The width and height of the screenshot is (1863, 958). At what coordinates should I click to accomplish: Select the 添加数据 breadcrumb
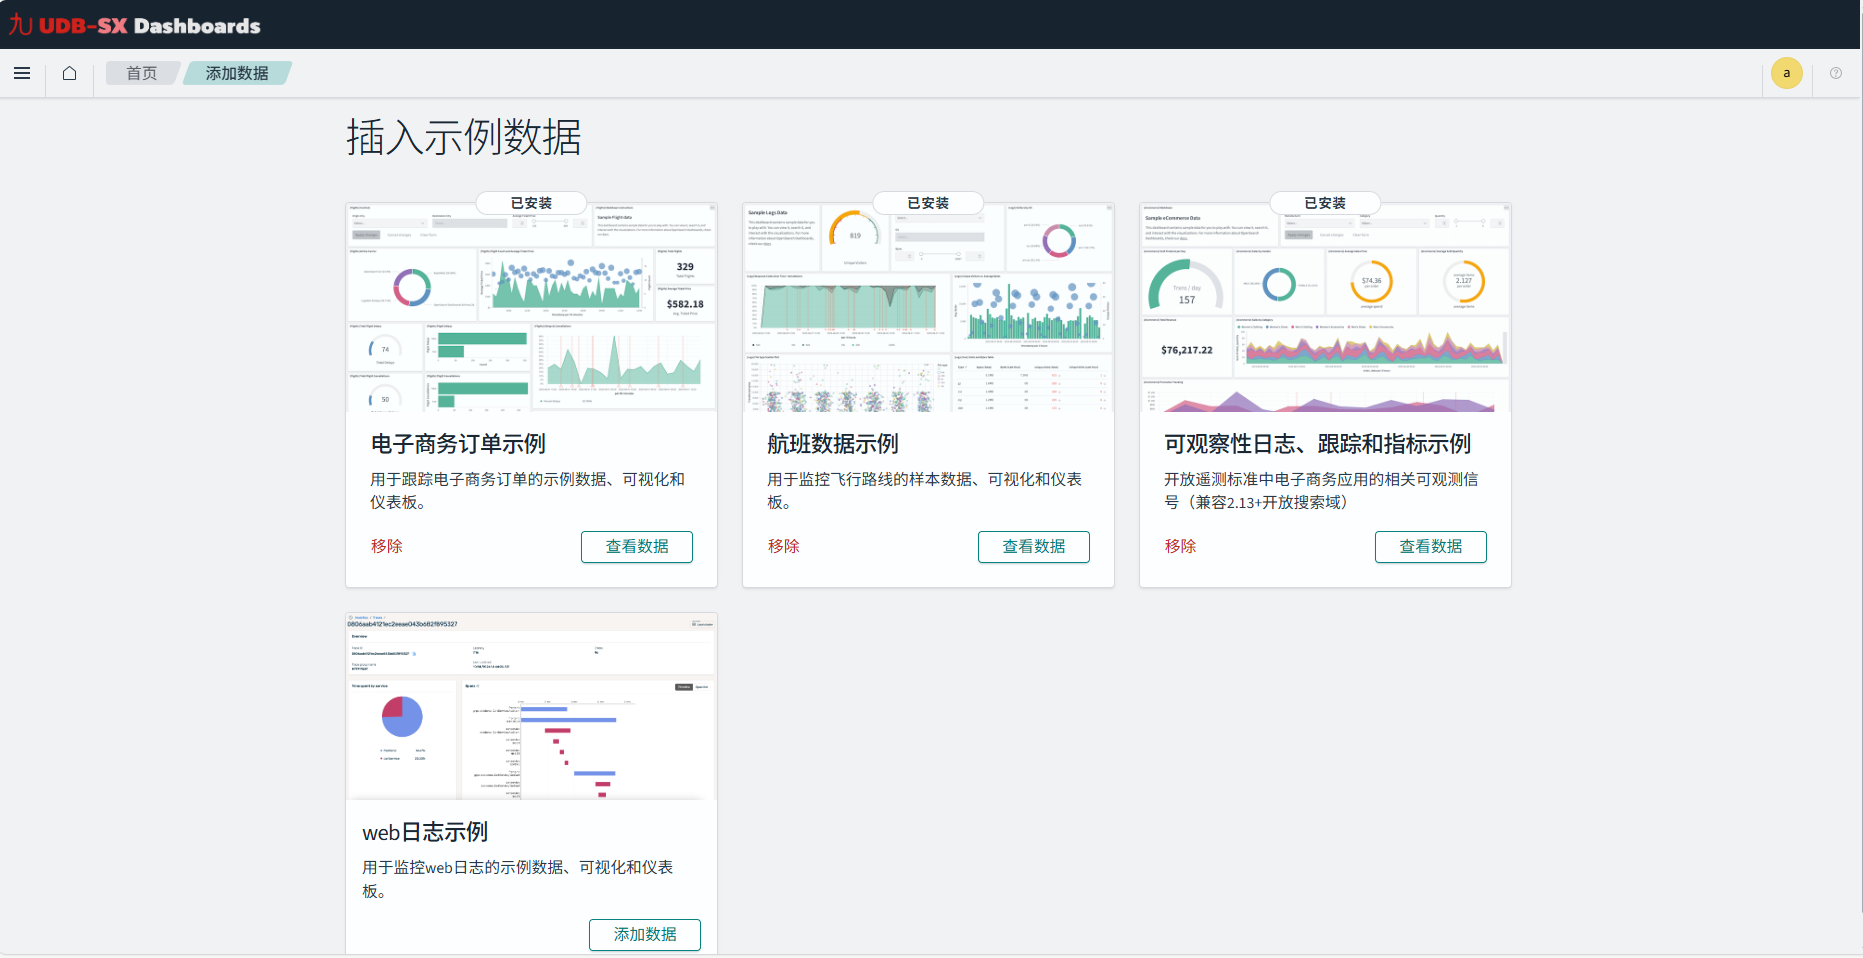click(x=237, y=73)
